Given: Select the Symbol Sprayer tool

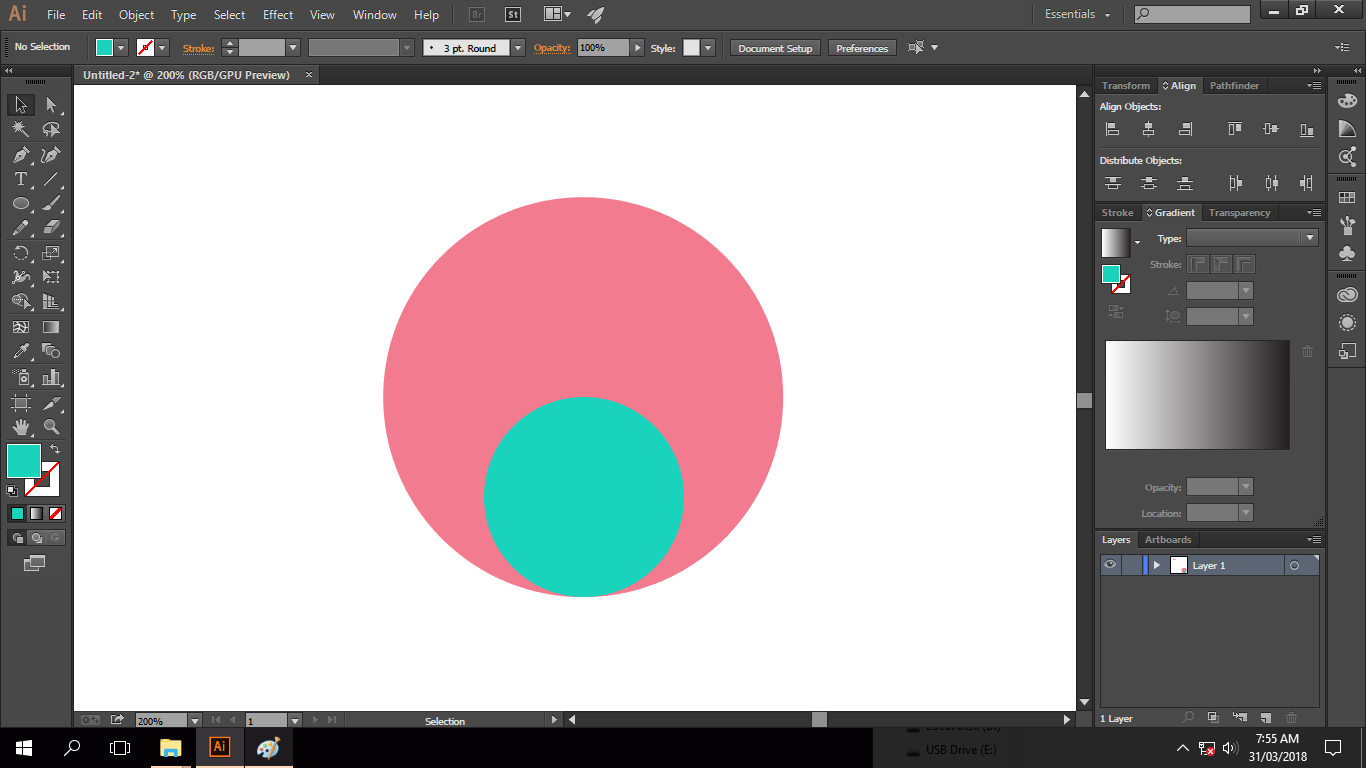Looking at the screenshot, I should [x=20, y=377].
